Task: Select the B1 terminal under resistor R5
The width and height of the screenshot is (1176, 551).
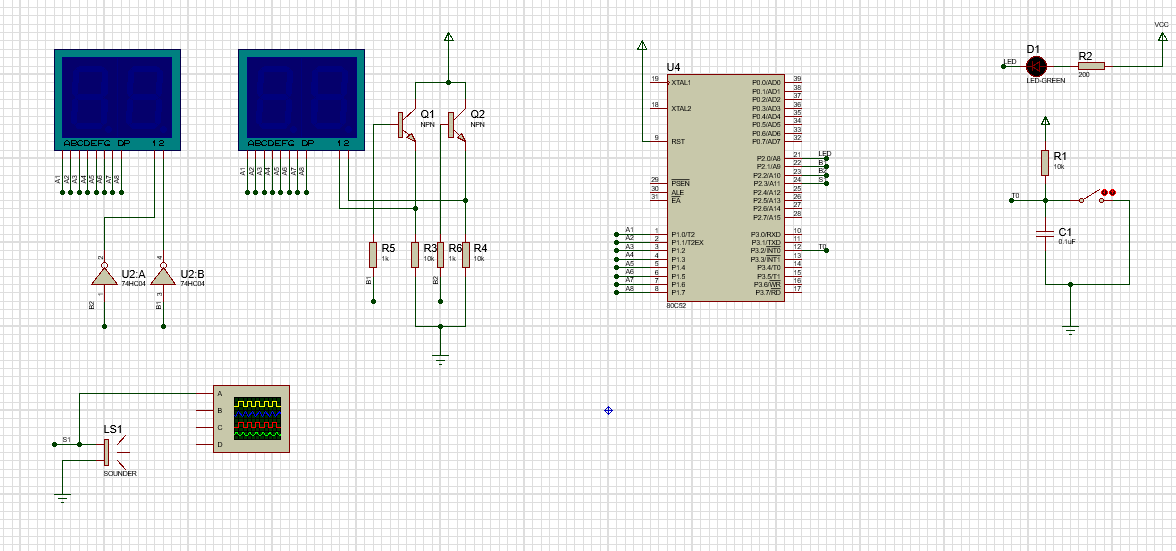Action: coord(373,301)
